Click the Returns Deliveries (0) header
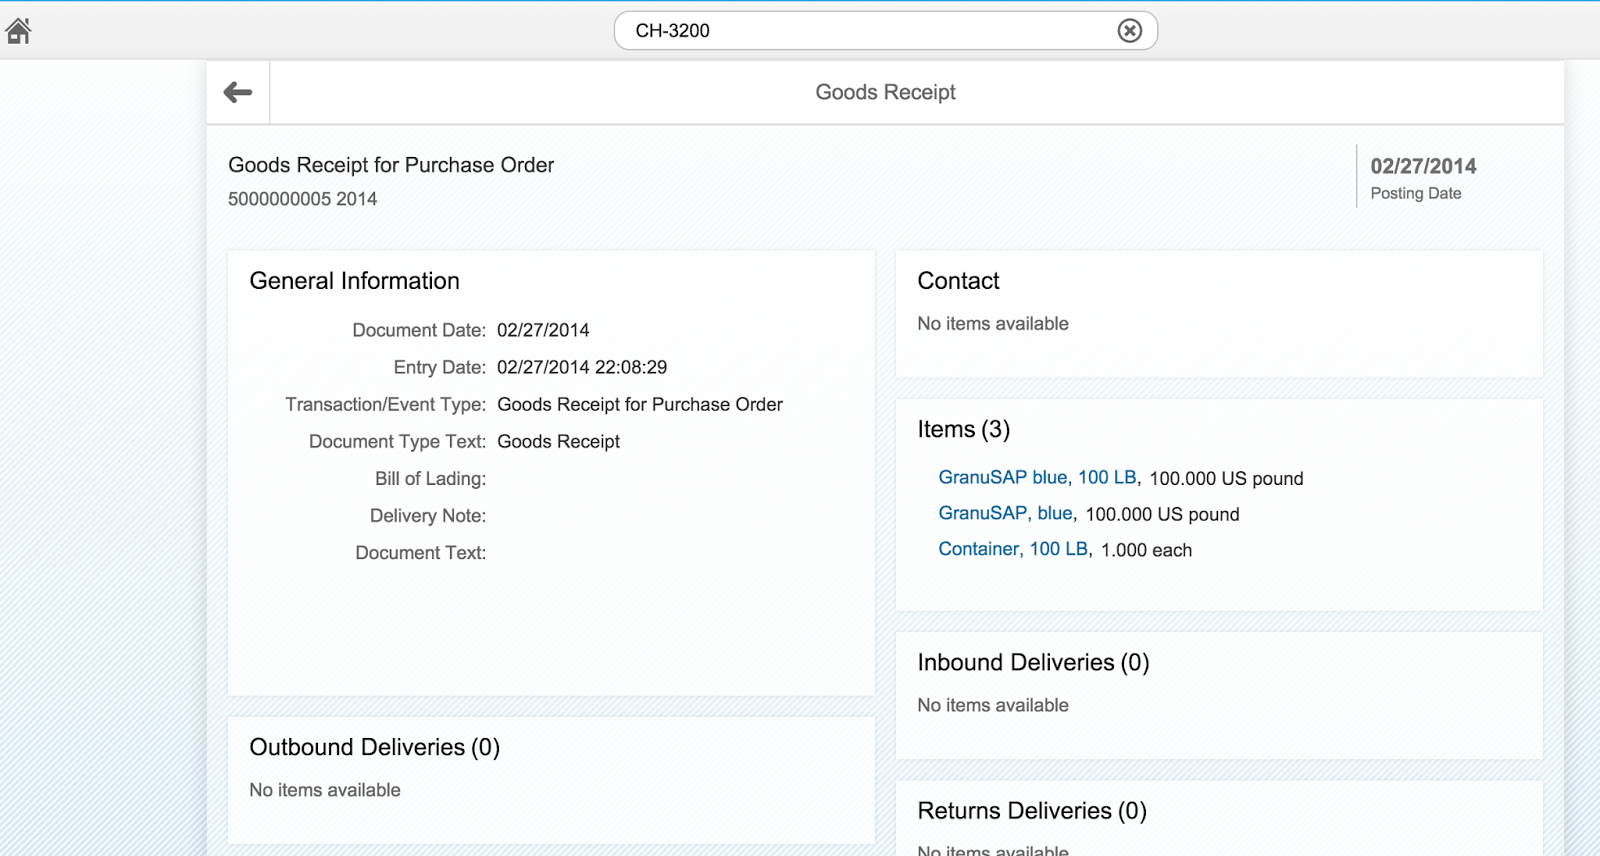1600x856 pixels. [1032, 811]
